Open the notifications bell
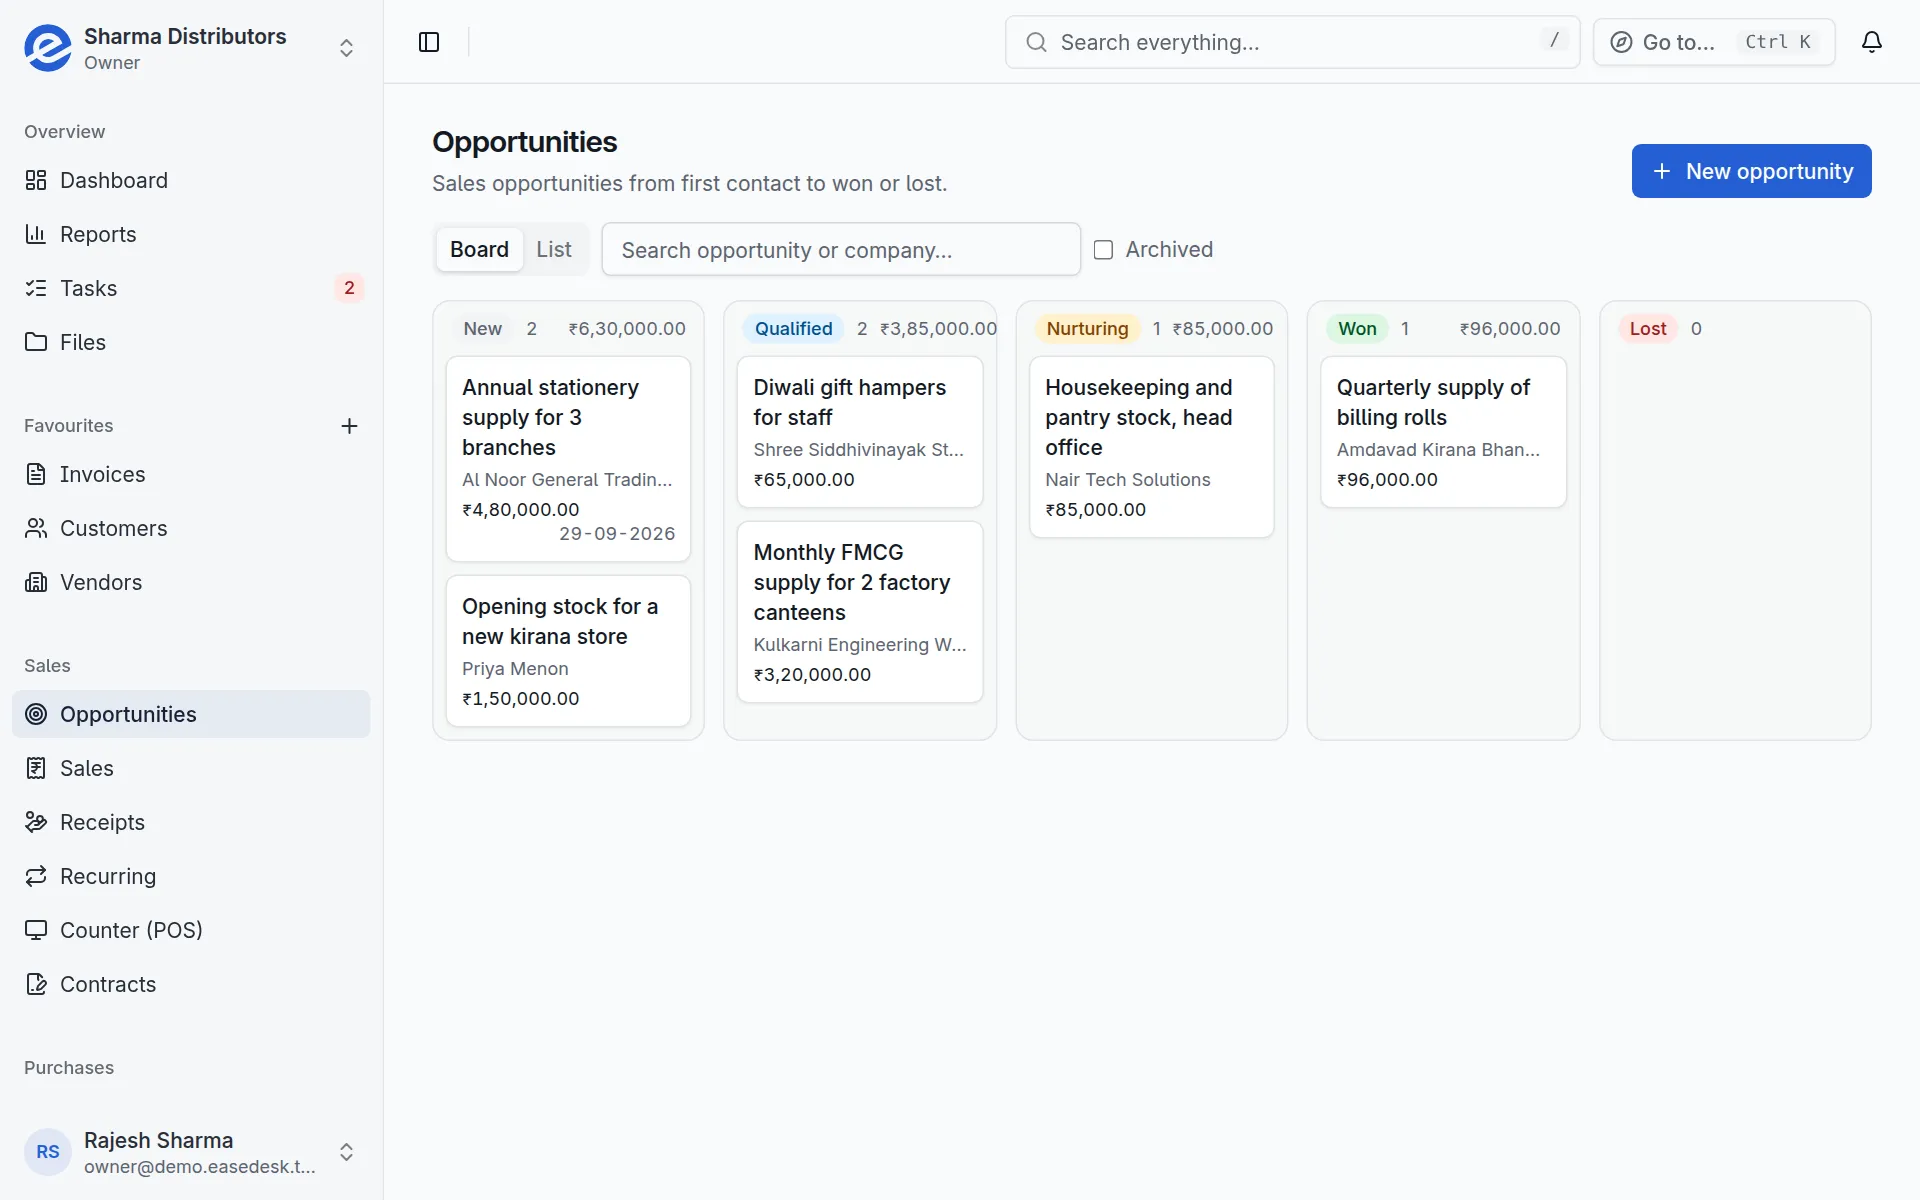This screenshot has height=1200, width=1920. click(1872, 42)
